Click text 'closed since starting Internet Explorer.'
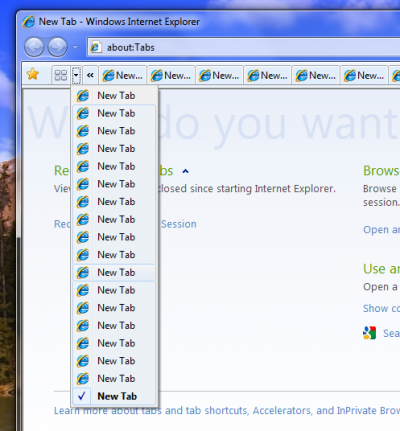Screen dimensions: 400x431 coord(246,189)
